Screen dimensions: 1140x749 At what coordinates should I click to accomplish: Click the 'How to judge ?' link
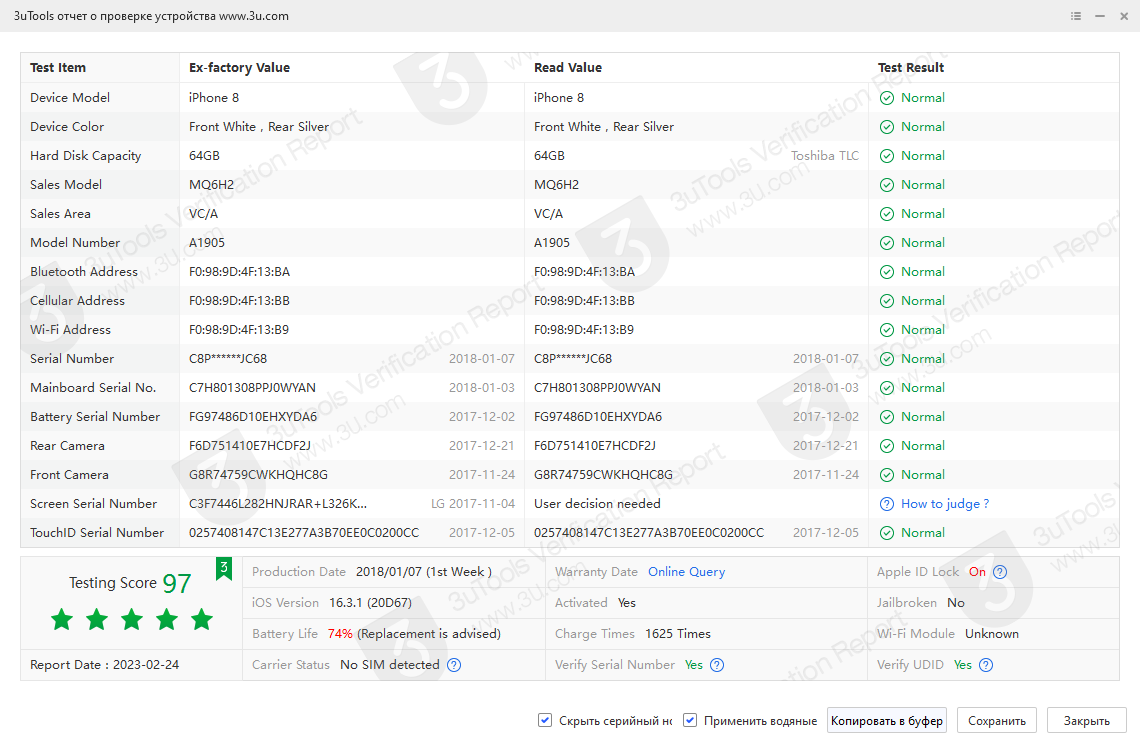click(x=945, y=504)
